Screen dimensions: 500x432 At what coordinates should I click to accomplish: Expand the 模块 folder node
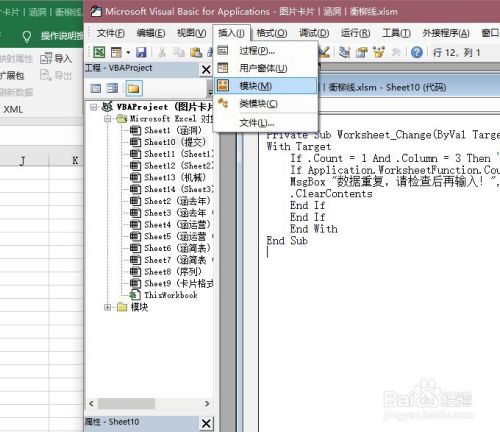107,307
